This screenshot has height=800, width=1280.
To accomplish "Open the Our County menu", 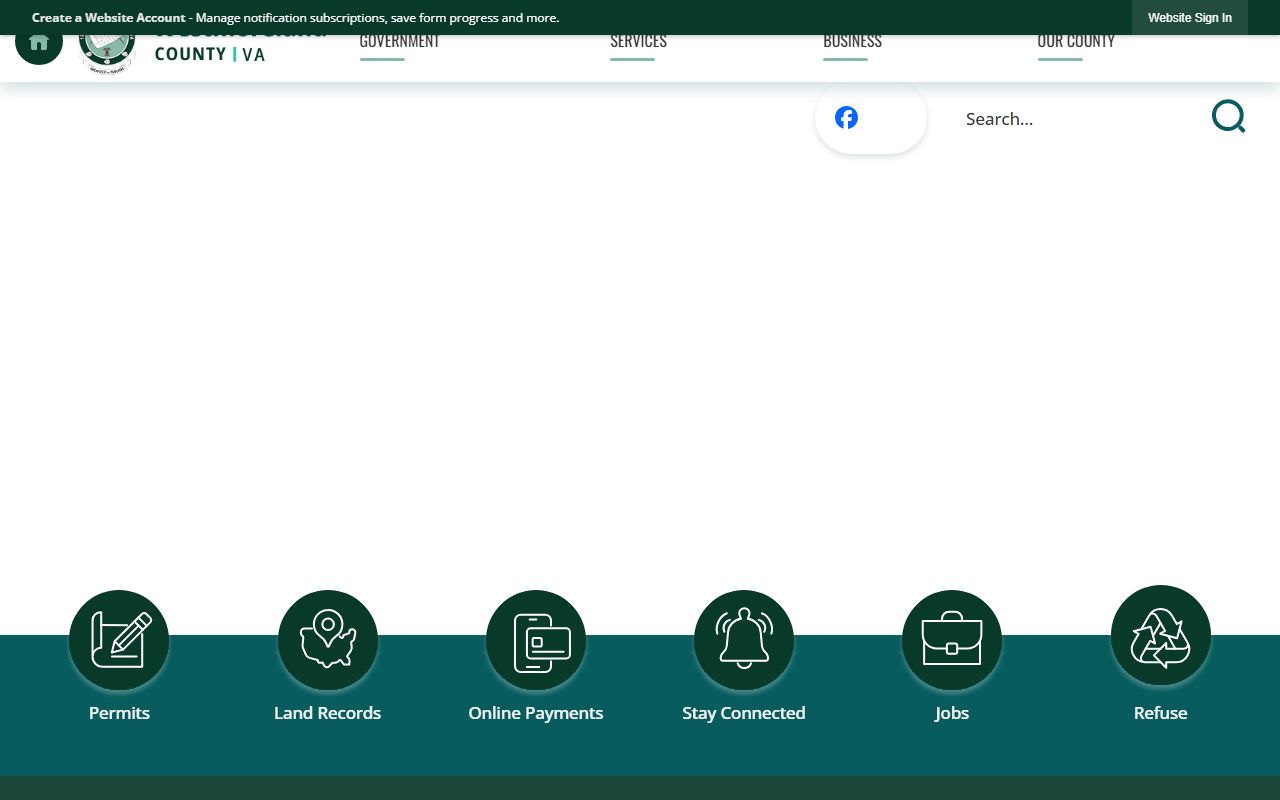I will [x=1075, y=42].
